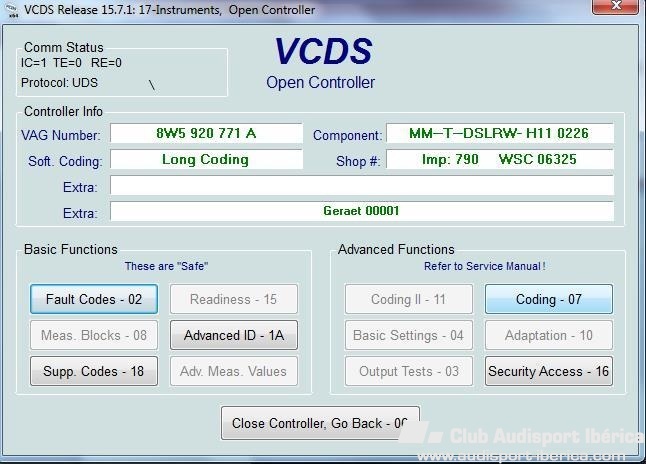Click the Basic Functions group label
The width and height of the screenshot is (646, 464).
(x=70, y=249)
